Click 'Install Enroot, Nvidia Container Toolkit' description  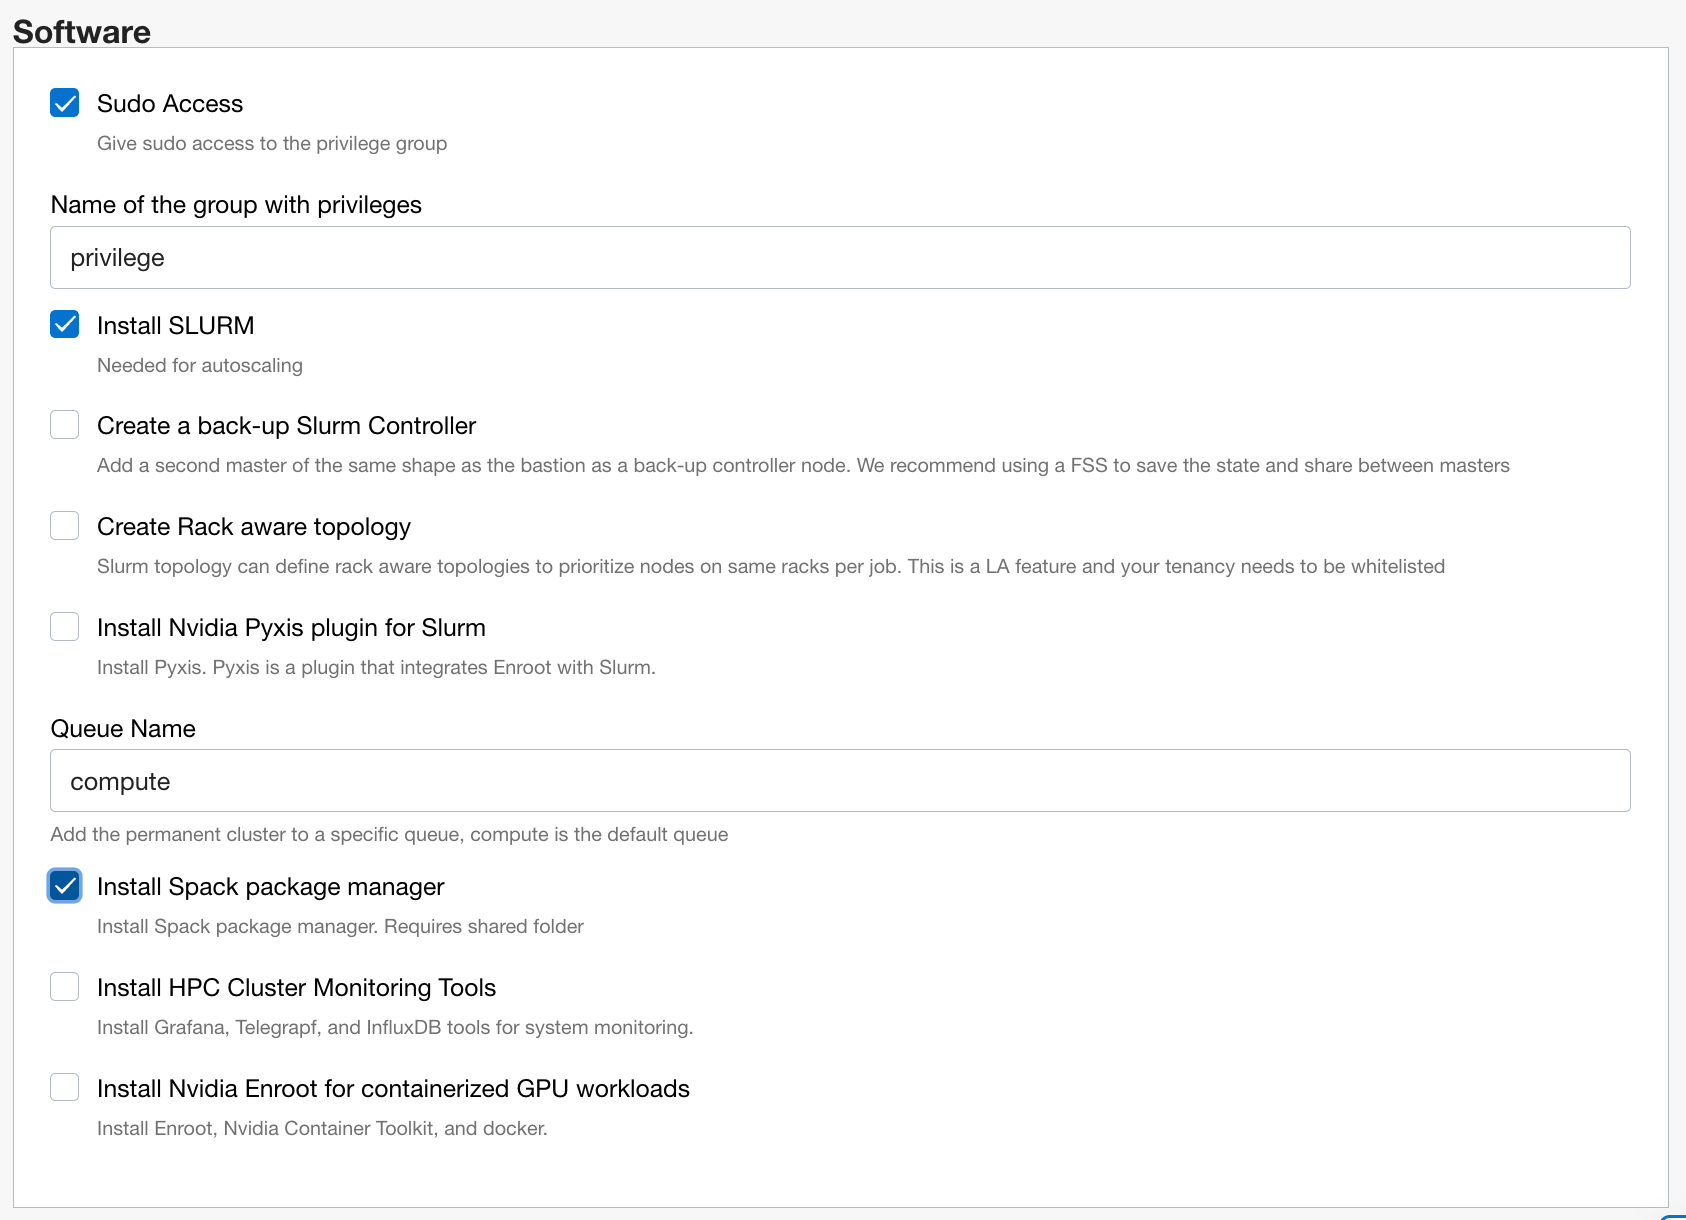pos(322,1129)
